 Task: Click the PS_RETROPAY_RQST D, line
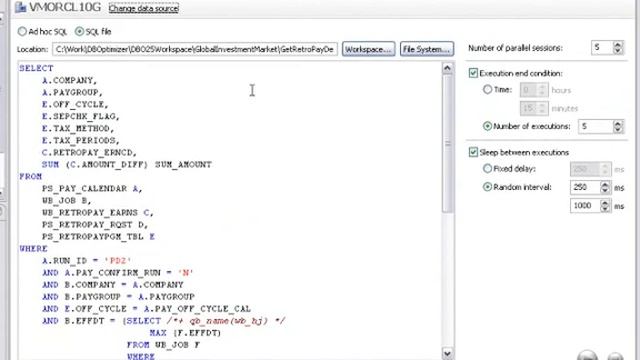pos(95,224)
